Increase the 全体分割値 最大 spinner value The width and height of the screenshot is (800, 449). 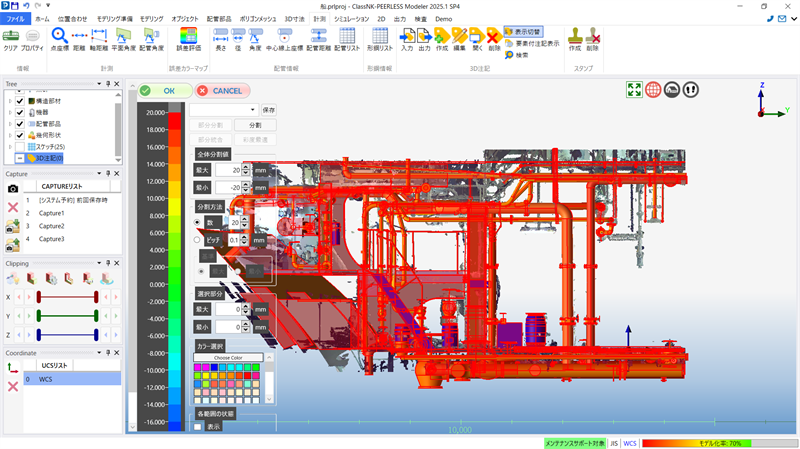[x=247, y=166]
